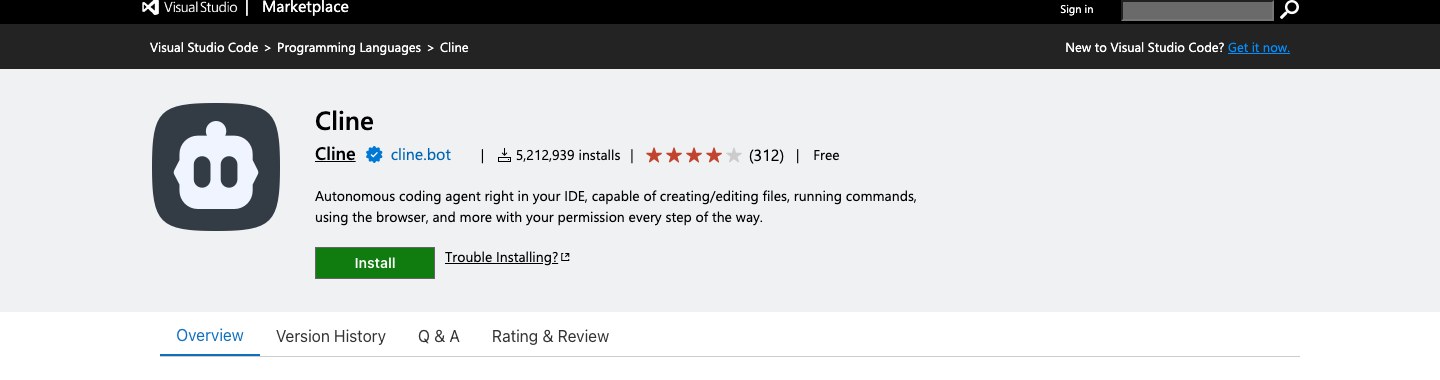Open the Cline publisher name link

335,154
